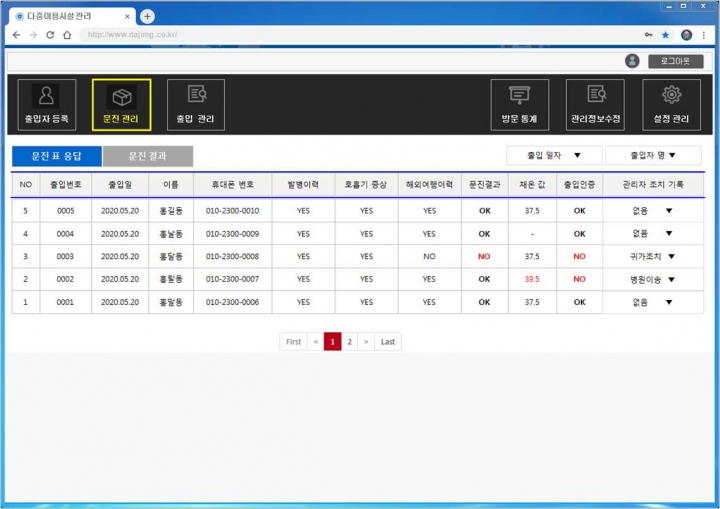720x509 pixels.
Task: Click entry number 0005
Action: 66,211
